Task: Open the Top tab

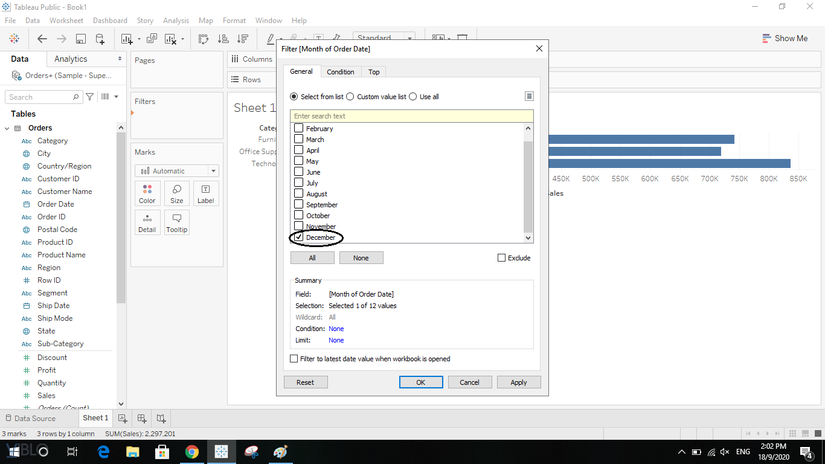Action: click(374, 72)
